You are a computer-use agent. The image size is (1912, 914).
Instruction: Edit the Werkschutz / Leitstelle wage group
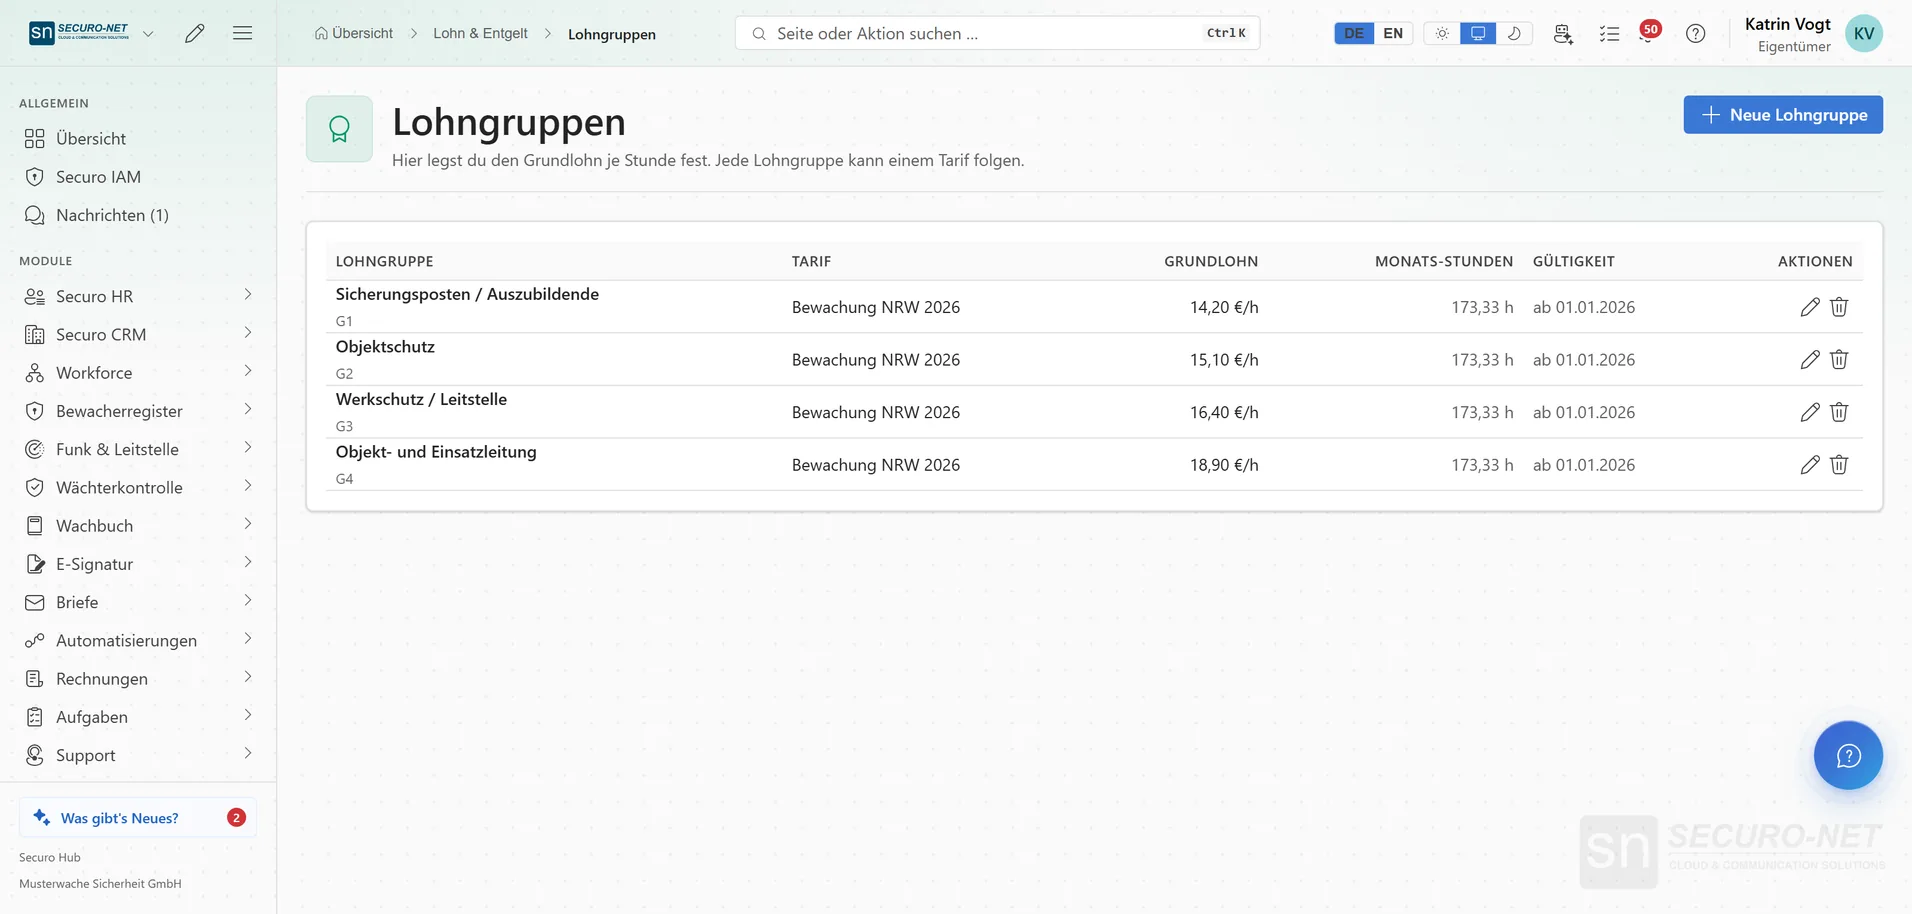click(1809, 412)
